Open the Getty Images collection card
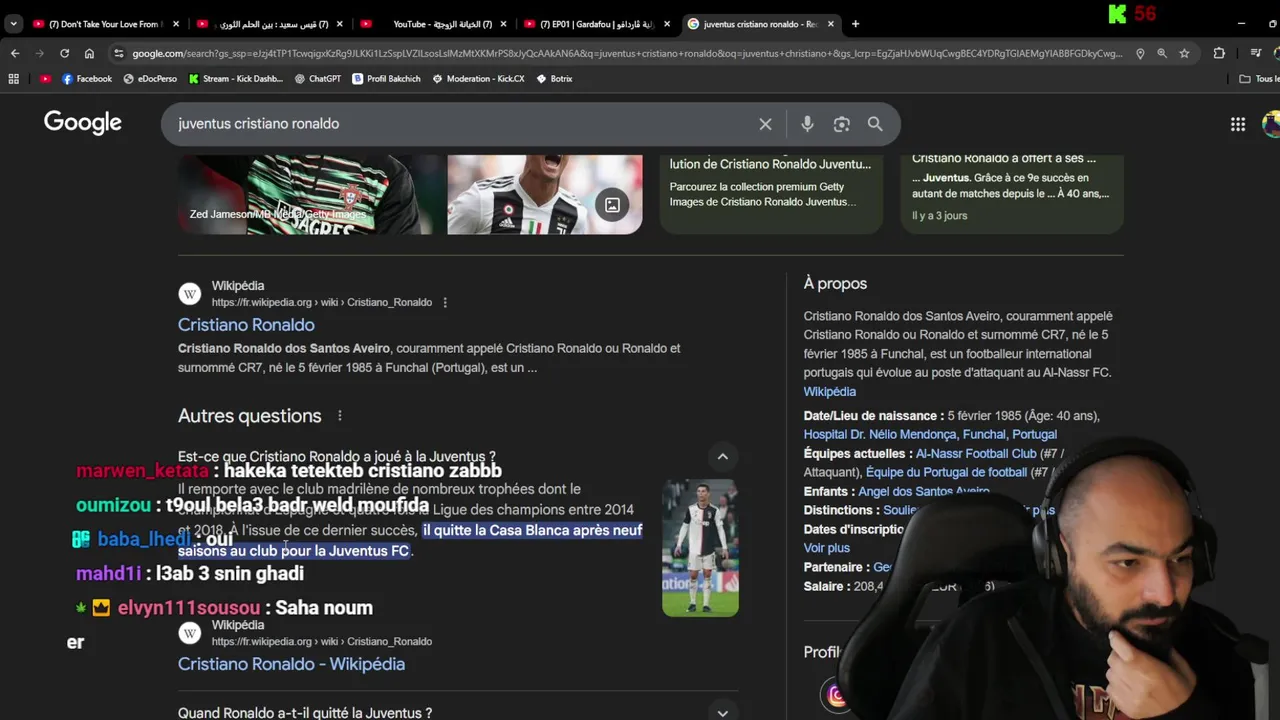The image size is (1280, 720). [x=771, y=194]
